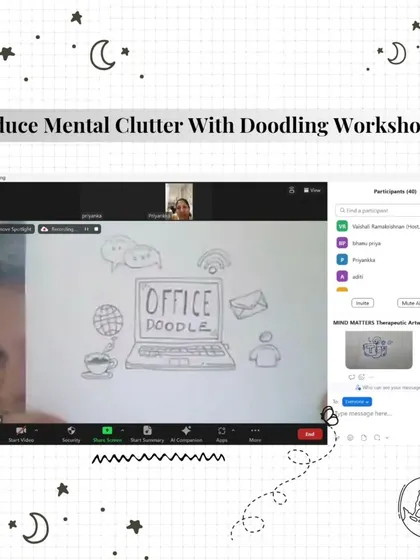Click the reply icon under chat image
The height and width of the screenshot is (560, 420).
point(351,377)
